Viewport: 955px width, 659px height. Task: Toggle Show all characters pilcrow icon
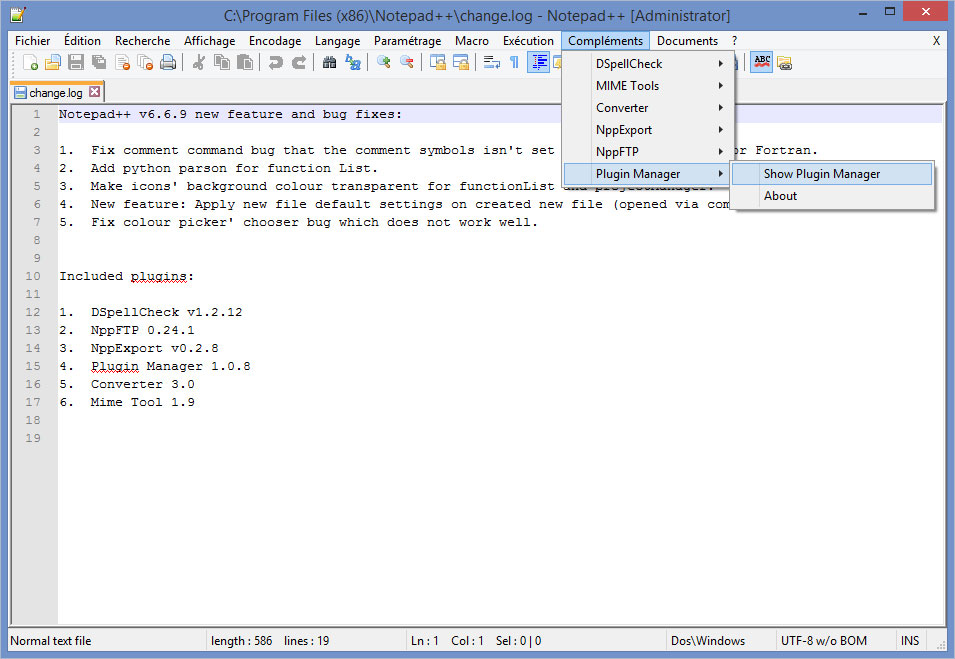(515, 63)
